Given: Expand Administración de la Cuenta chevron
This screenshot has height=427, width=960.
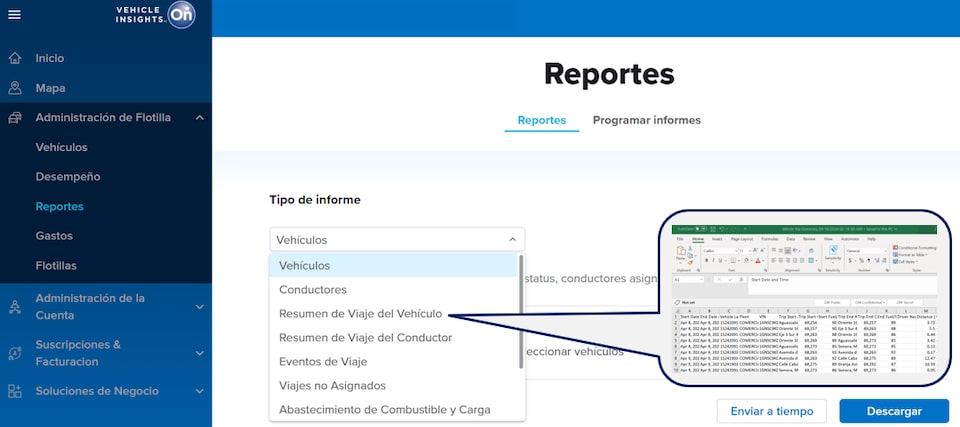Looking at the screenshot, I should 200,306.
